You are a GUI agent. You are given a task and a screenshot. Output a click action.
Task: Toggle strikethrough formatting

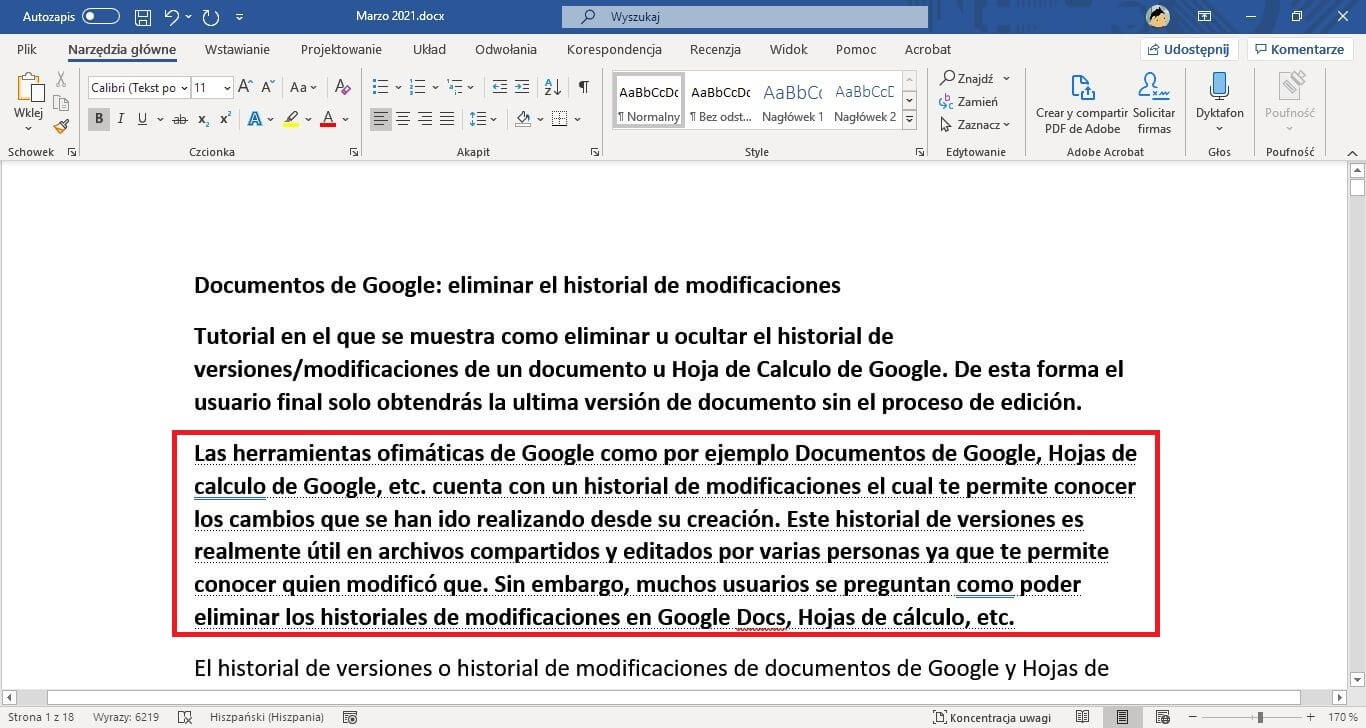click(180, 119)
